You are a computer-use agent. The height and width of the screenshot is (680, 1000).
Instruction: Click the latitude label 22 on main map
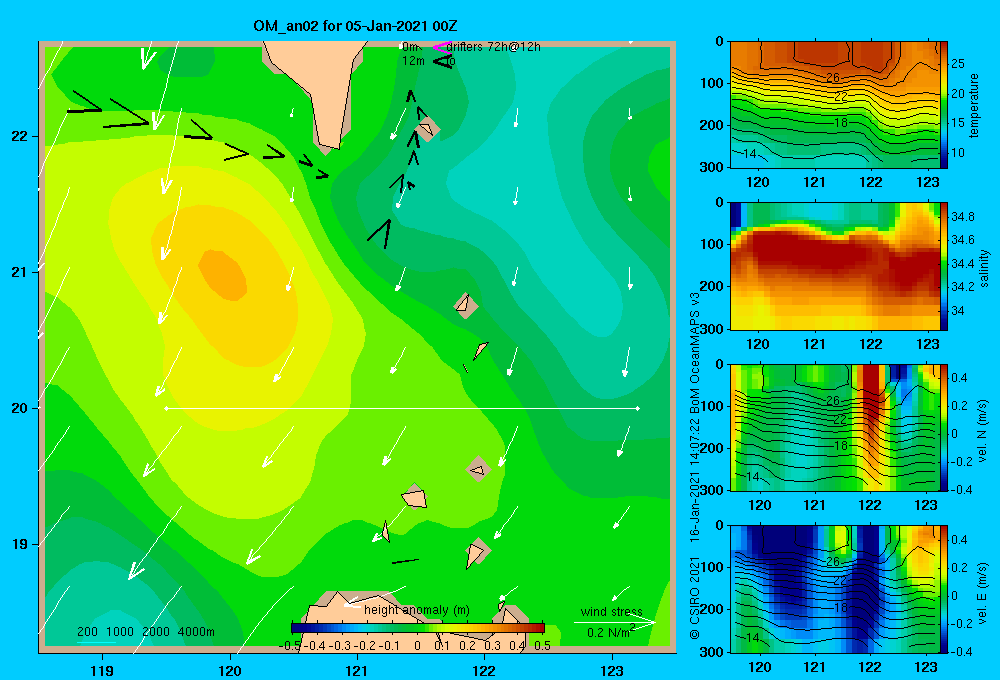tap(19, 137)
